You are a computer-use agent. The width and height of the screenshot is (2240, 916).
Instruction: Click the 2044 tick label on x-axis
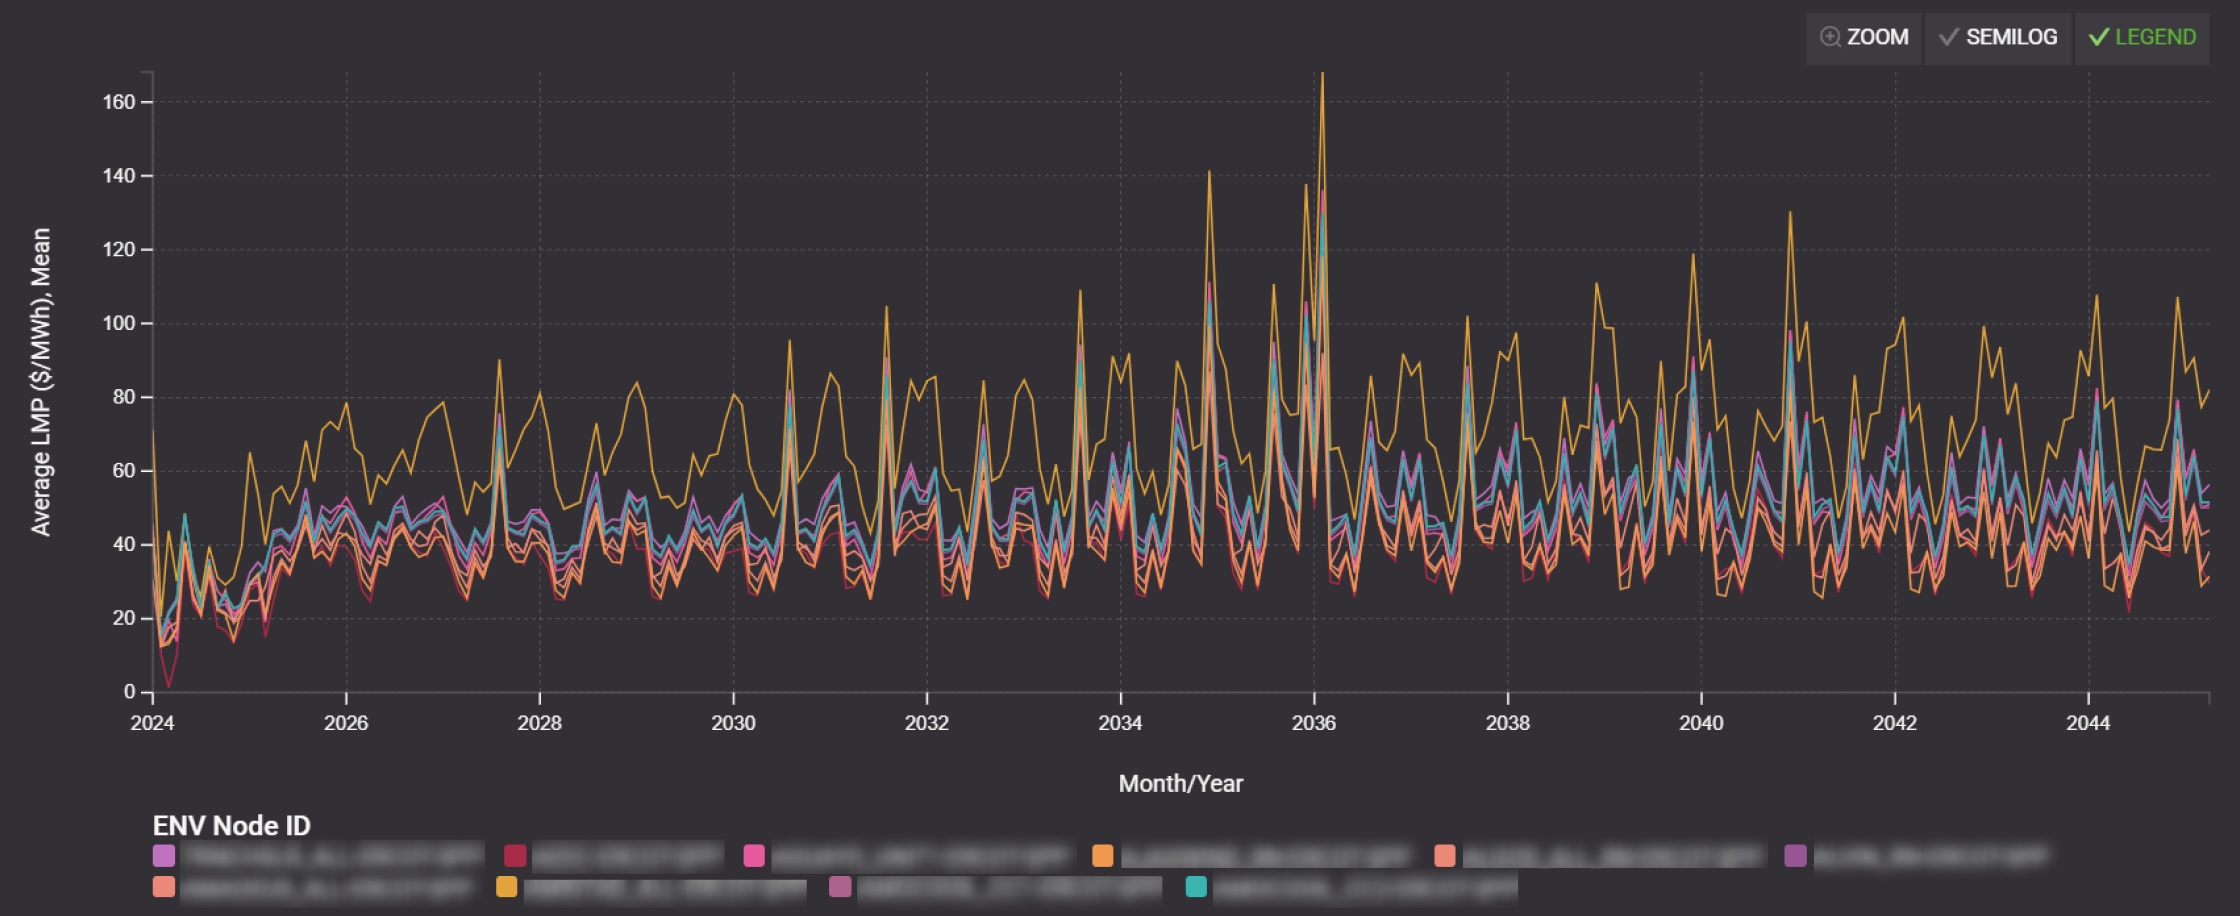tap(2088, 723)
